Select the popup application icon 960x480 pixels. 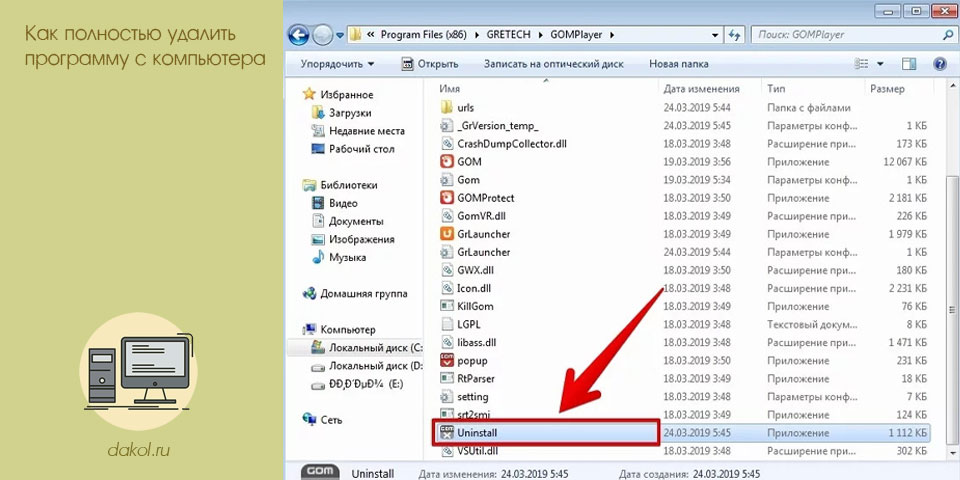[447, 360]
